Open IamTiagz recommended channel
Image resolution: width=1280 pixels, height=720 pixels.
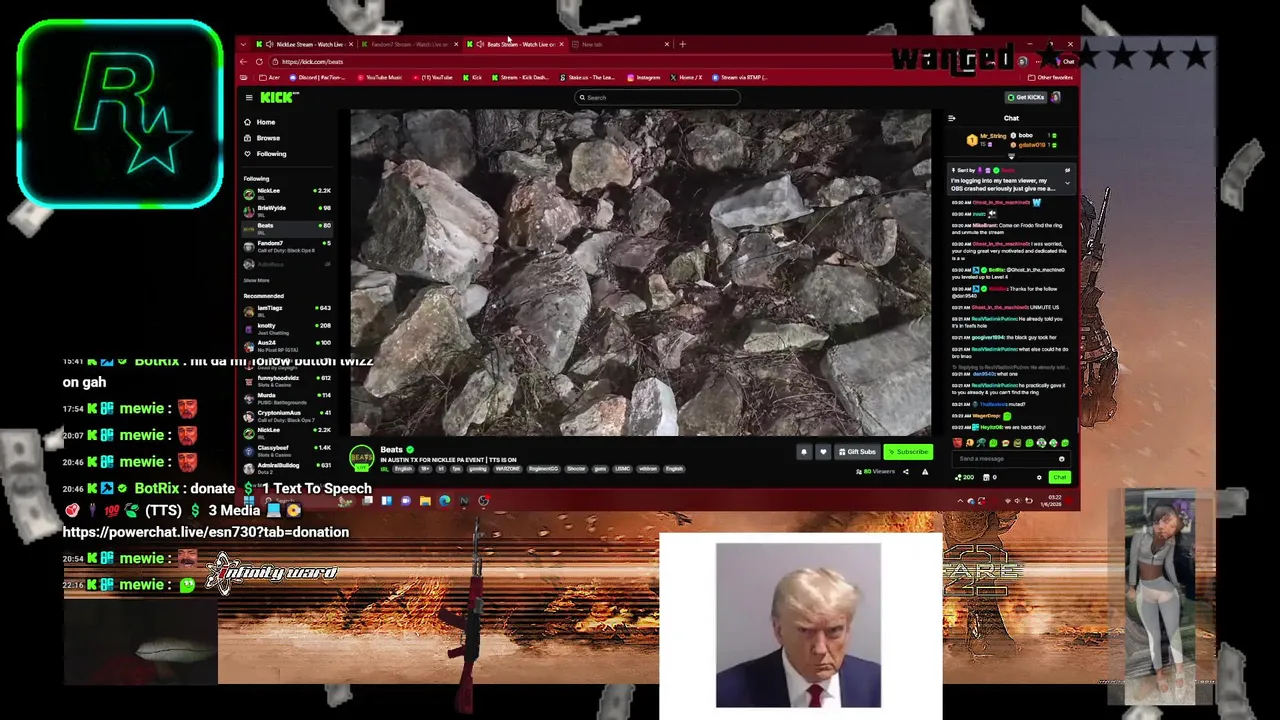tap(287, 310)
